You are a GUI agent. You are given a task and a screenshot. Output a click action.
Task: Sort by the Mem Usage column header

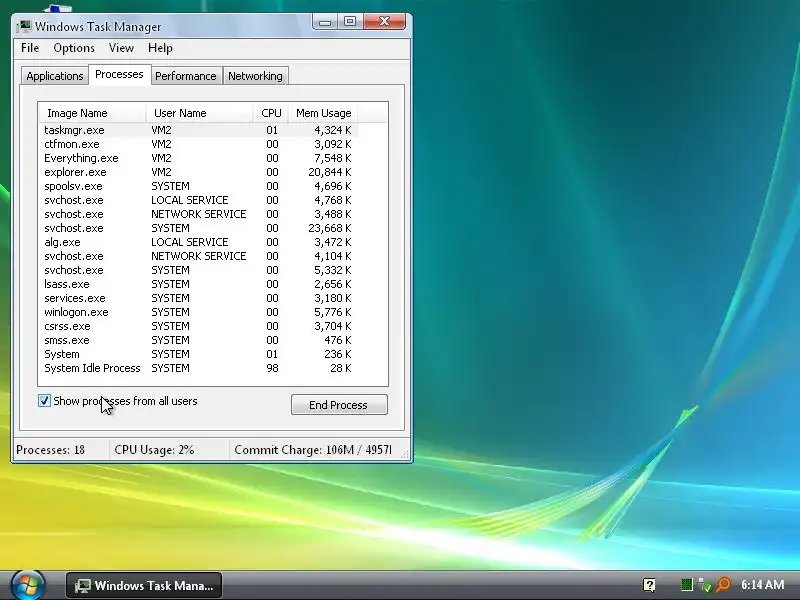pyautogui.click(x=323, y=113)
